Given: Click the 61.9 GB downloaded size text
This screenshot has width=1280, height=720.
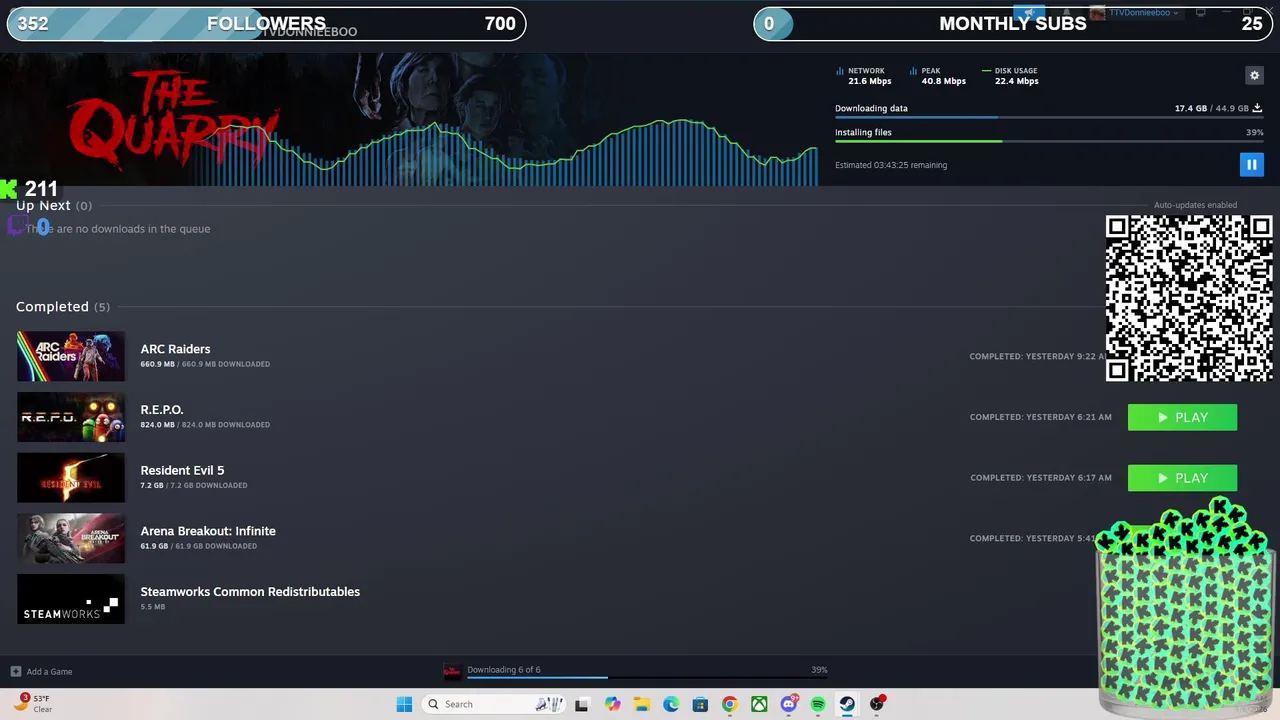Looking at the screenshot, I should pos(198,546).
